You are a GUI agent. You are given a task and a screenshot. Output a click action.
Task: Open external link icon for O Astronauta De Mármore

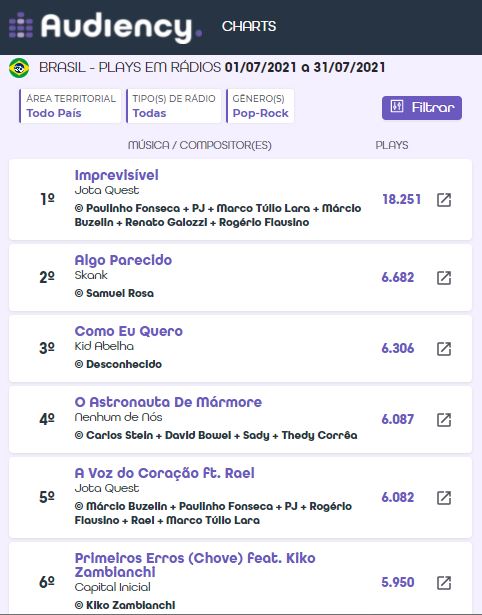pyautogui.click(x=444, y=420)
